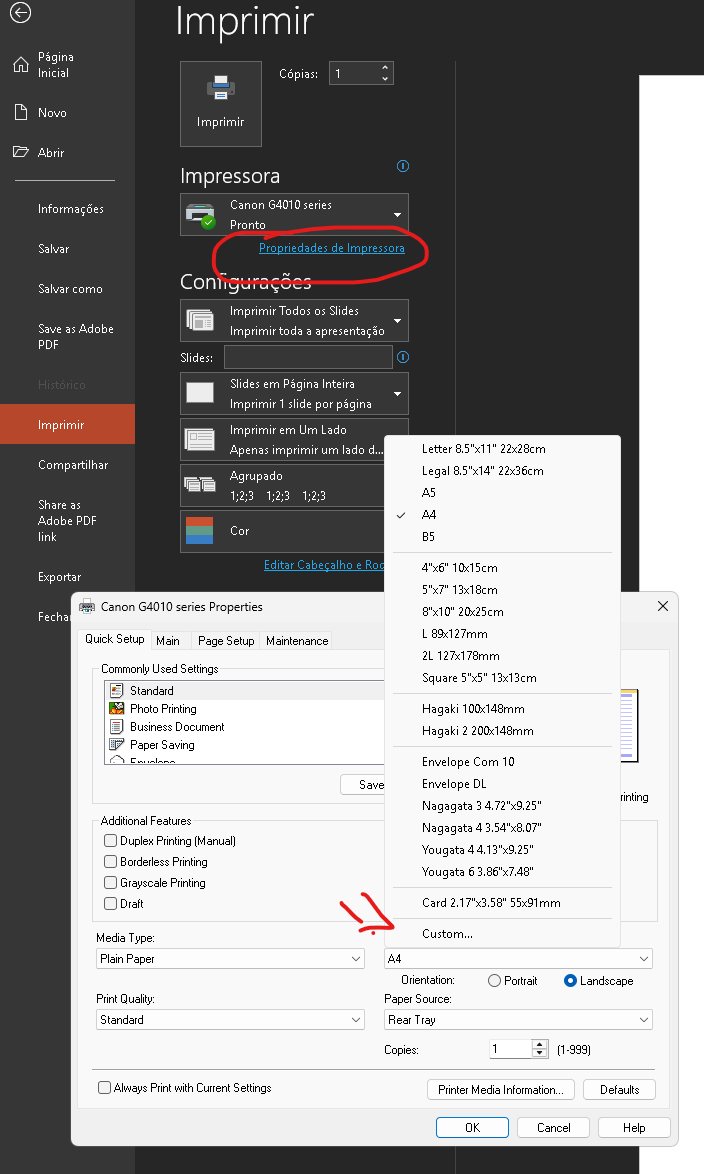This screenshot has height=1174, width=704.
Task: Click Help in Properties dialog
Action: [x=634, y=1128]
